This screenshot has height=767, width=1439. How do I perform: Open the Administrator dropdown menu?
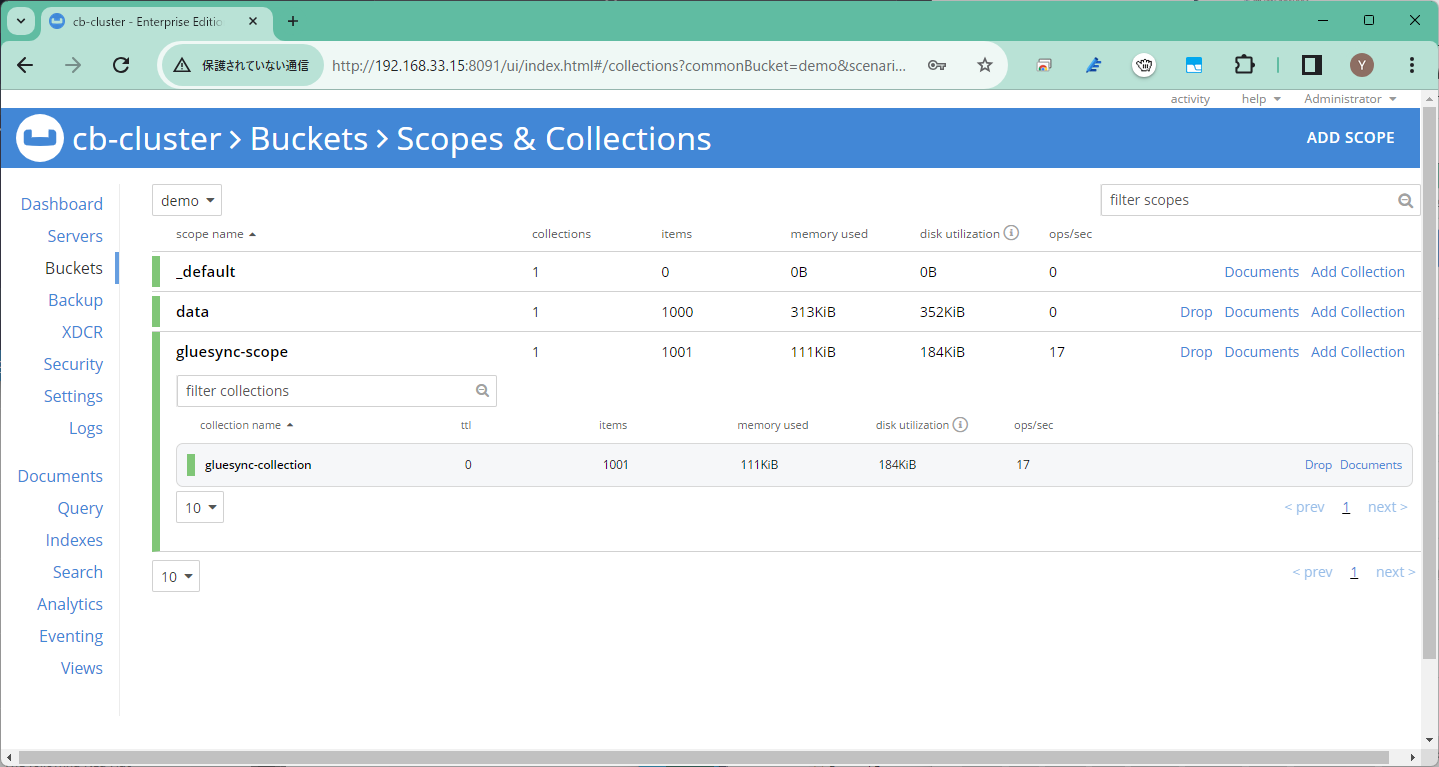coord(1350,99)
